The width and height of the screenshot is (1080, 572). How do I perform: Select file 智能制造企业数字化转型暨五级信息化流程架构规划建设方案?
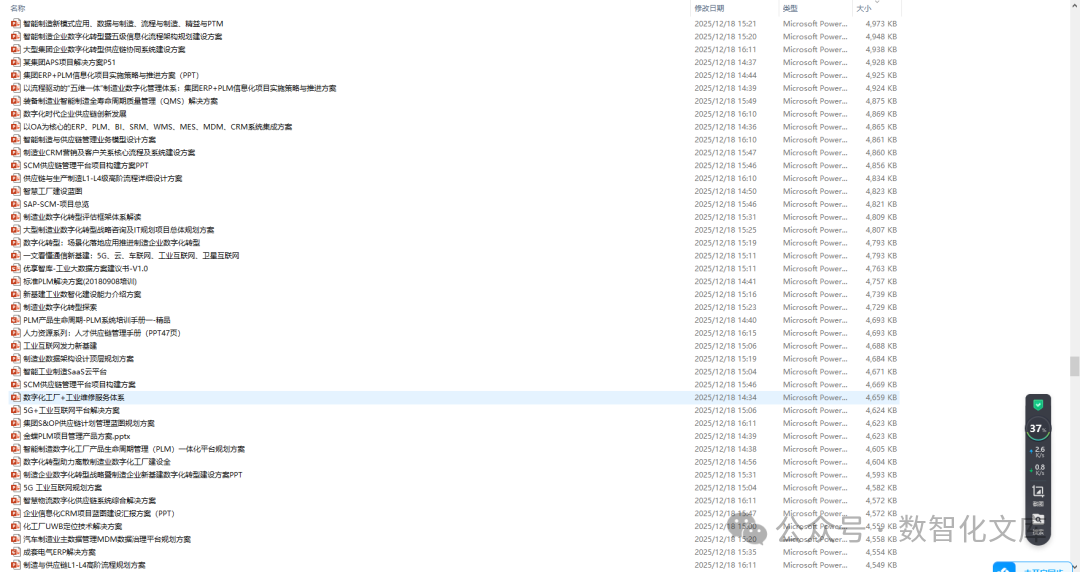tap(123, 37)
